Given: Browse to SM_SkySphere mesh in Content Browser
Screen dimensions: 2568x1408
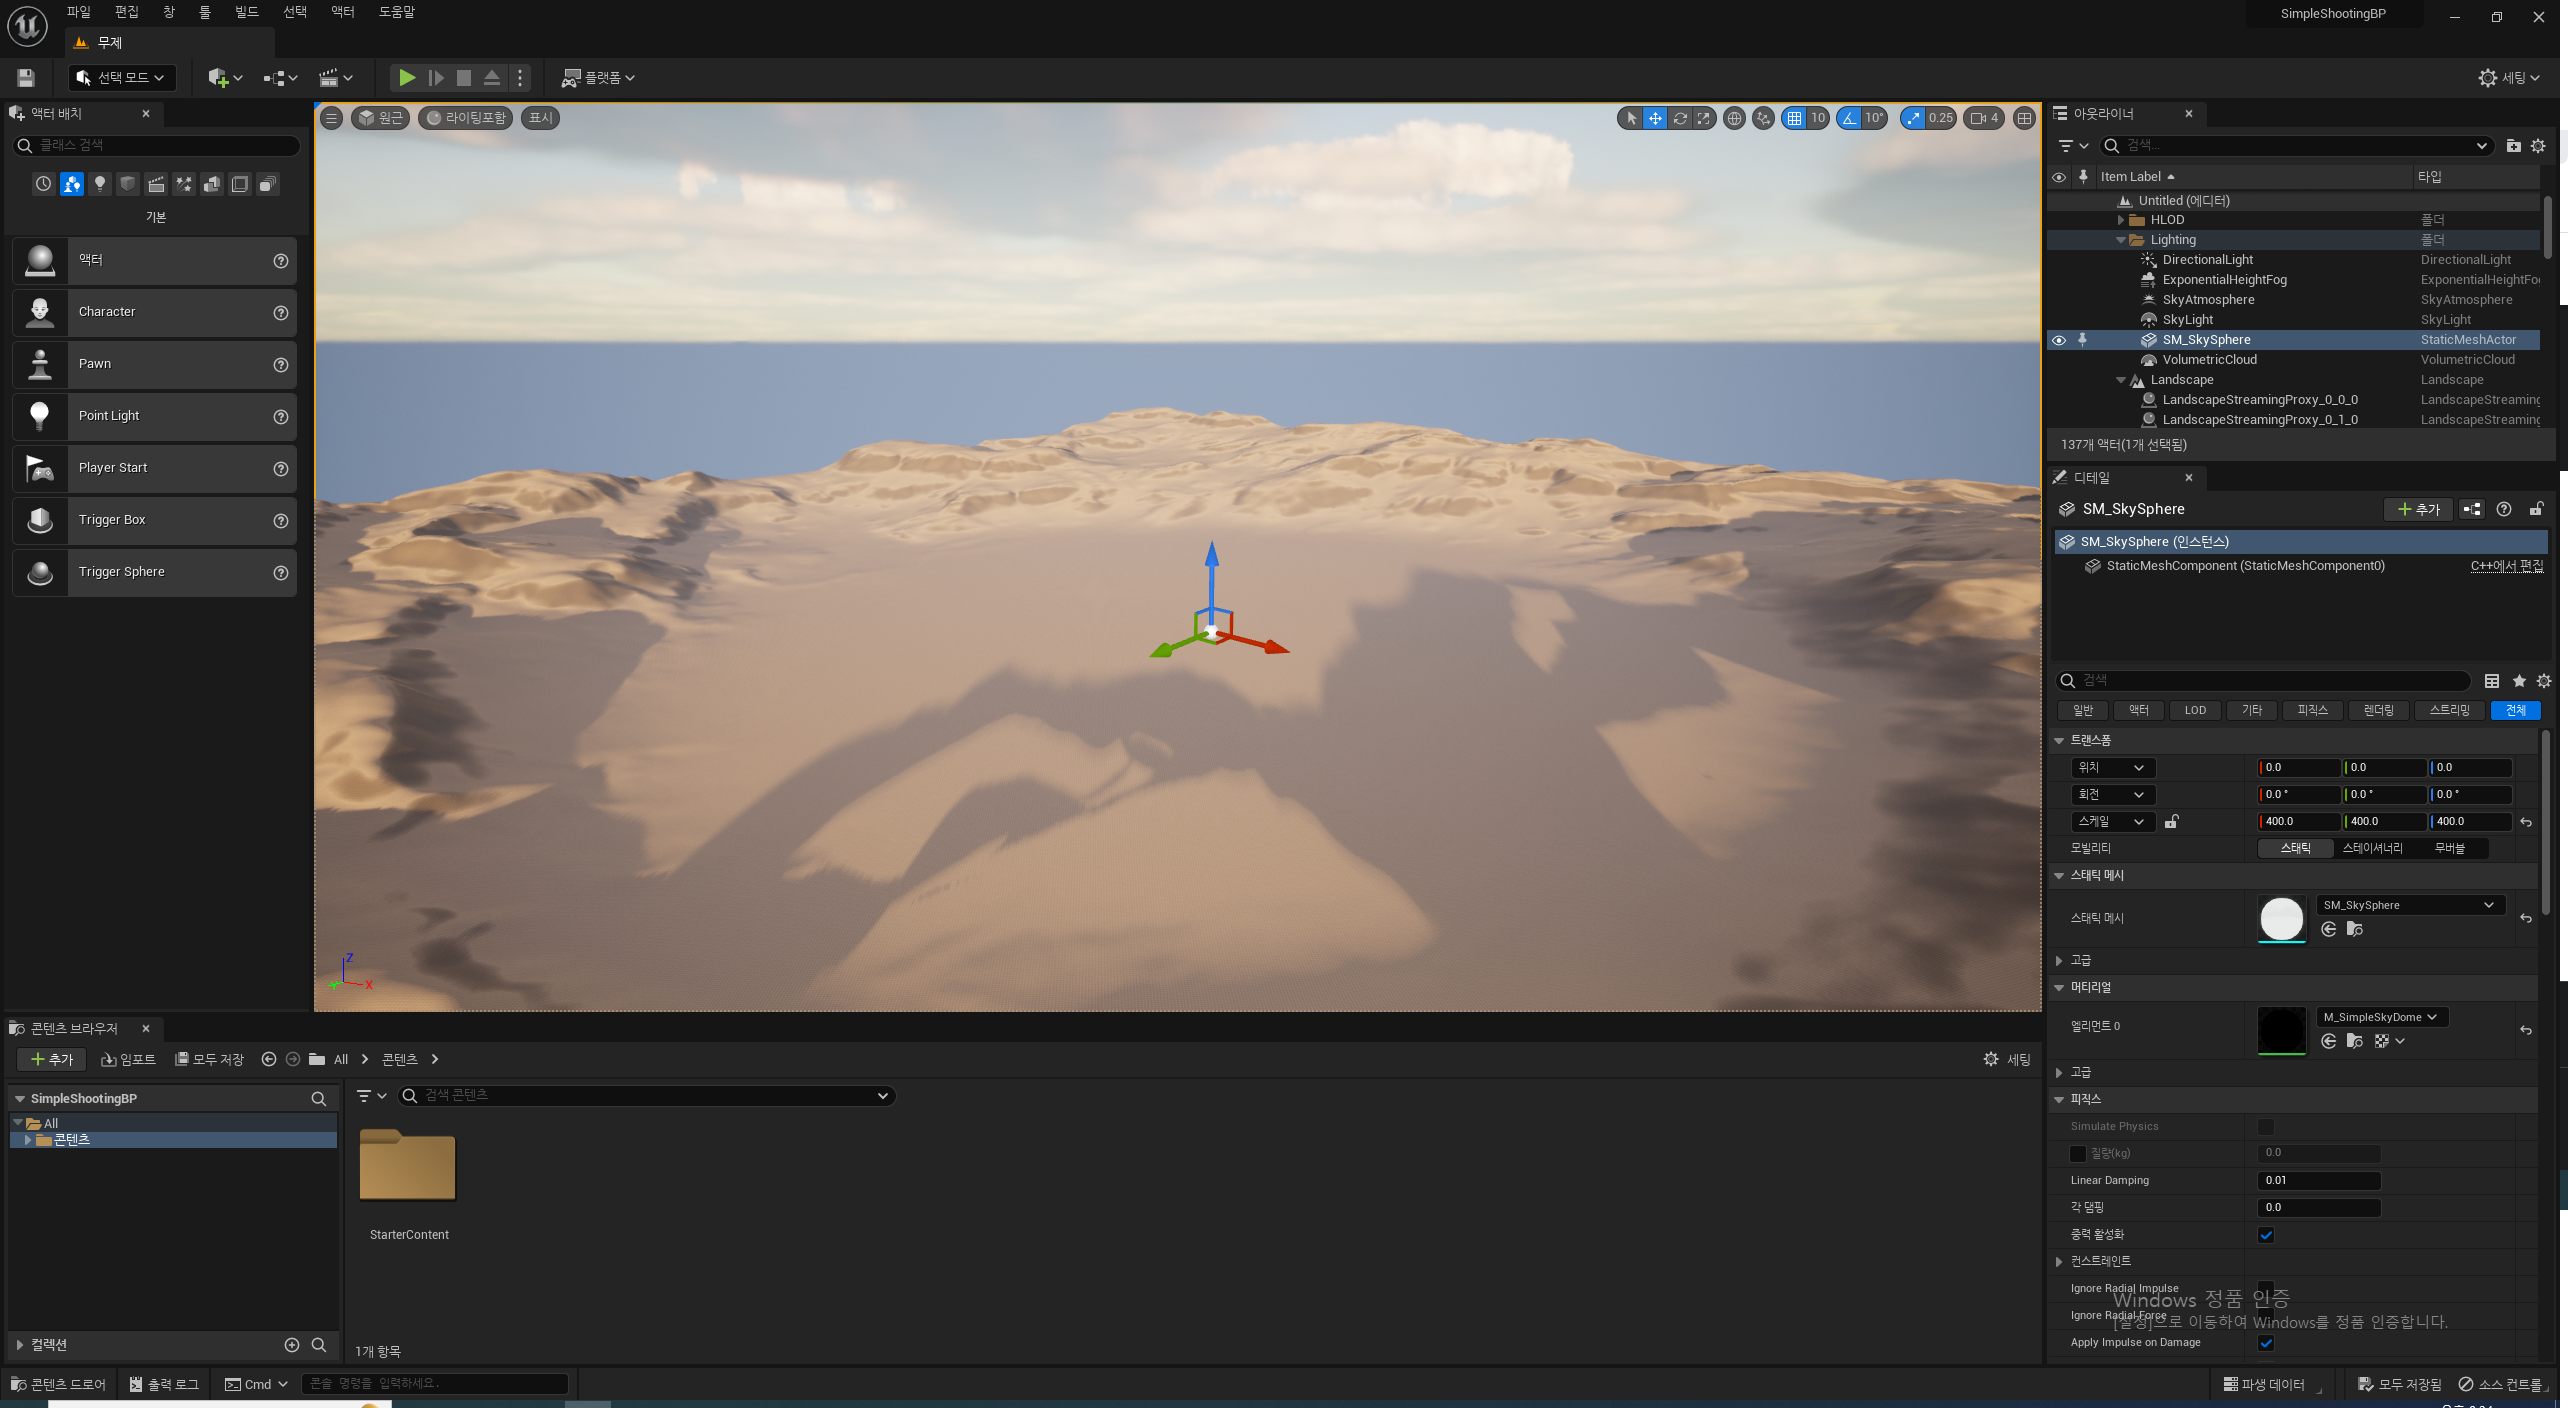Looking at the screenshot, I should point(2354,929).
